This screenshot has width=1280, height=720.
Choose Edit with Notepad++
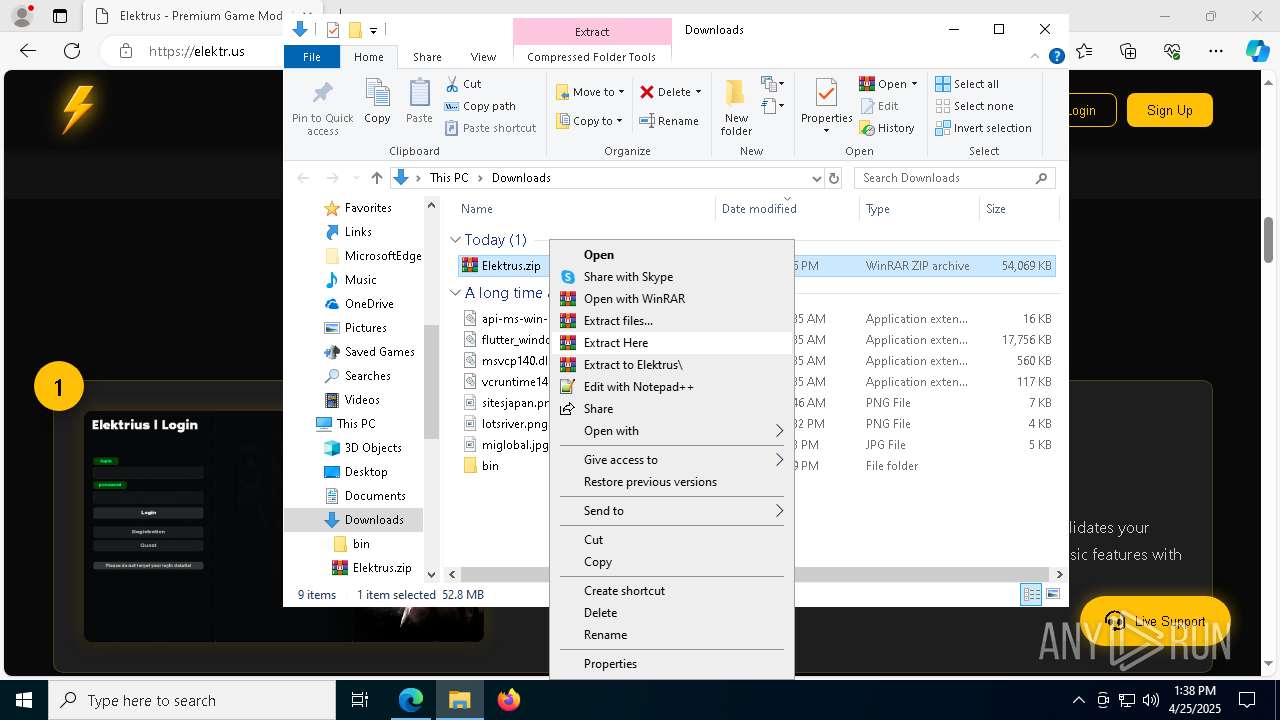(x=672, y=387)
